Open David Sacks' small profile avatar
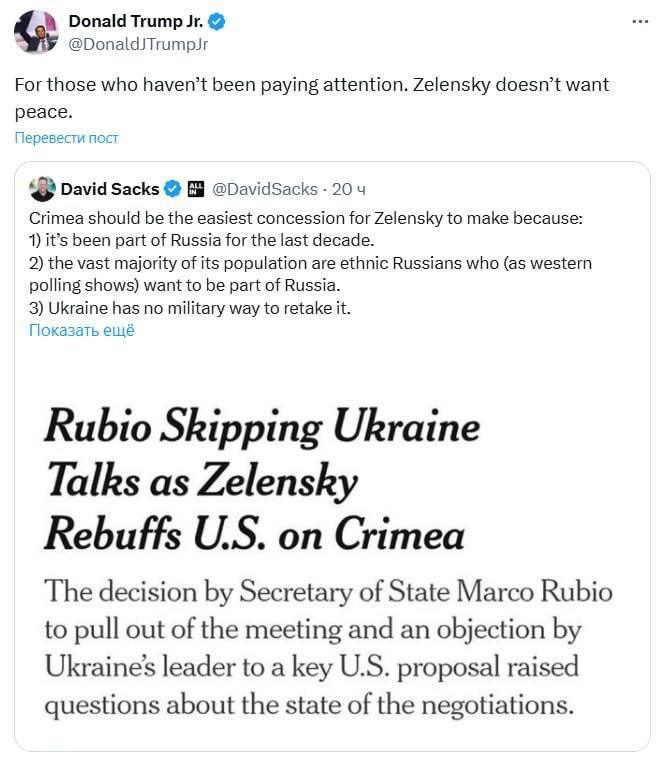659x757 pixels. [42, 189]
